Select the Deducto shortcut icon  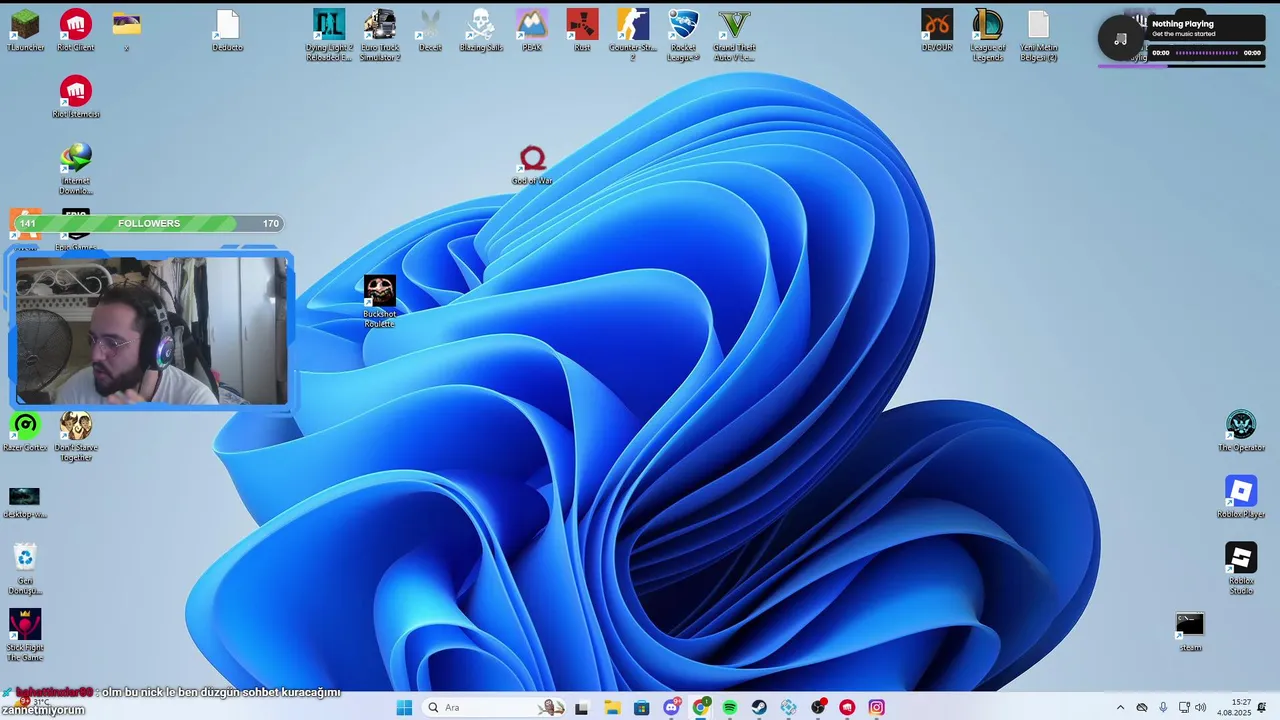coord(228,30)
